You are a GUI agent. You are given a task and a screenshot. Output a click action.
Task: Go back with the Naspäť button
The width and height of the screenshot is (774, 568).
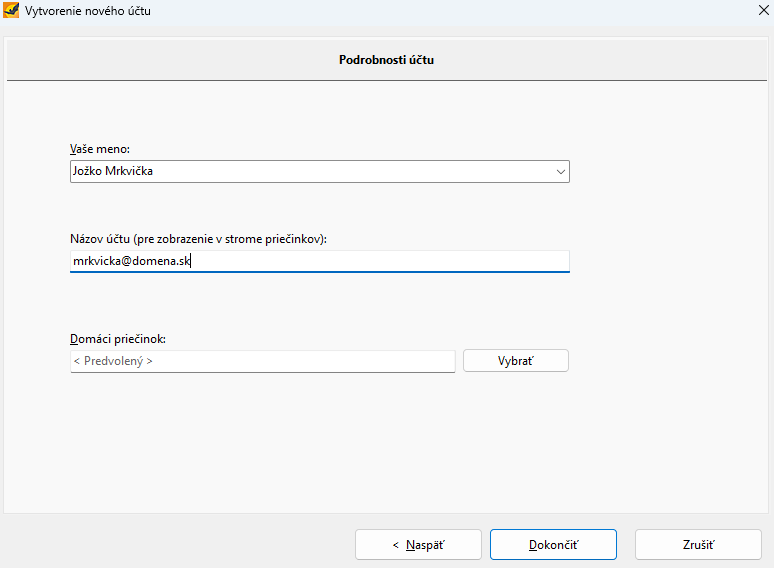pos(418,545)
